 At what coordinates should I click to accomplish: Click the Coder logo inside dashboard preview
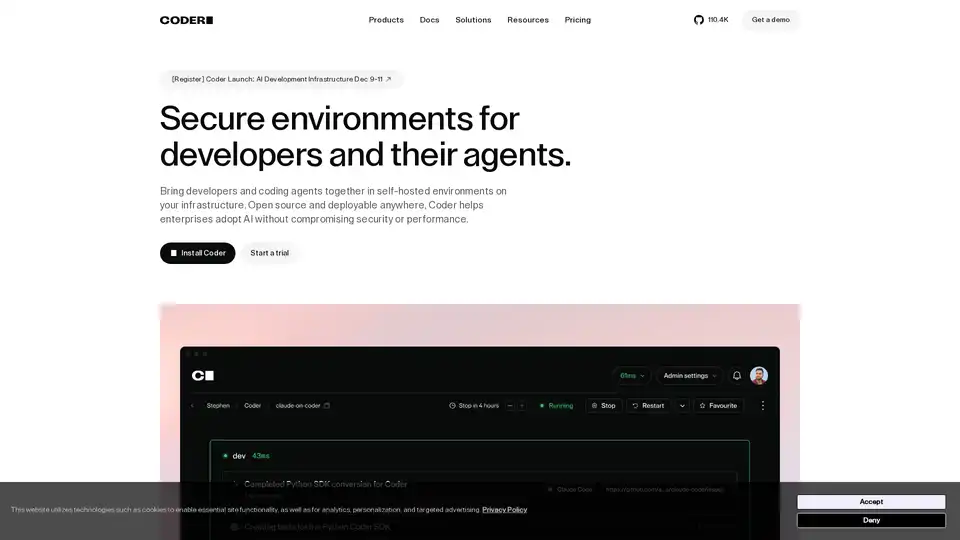[x=203, y=376]
